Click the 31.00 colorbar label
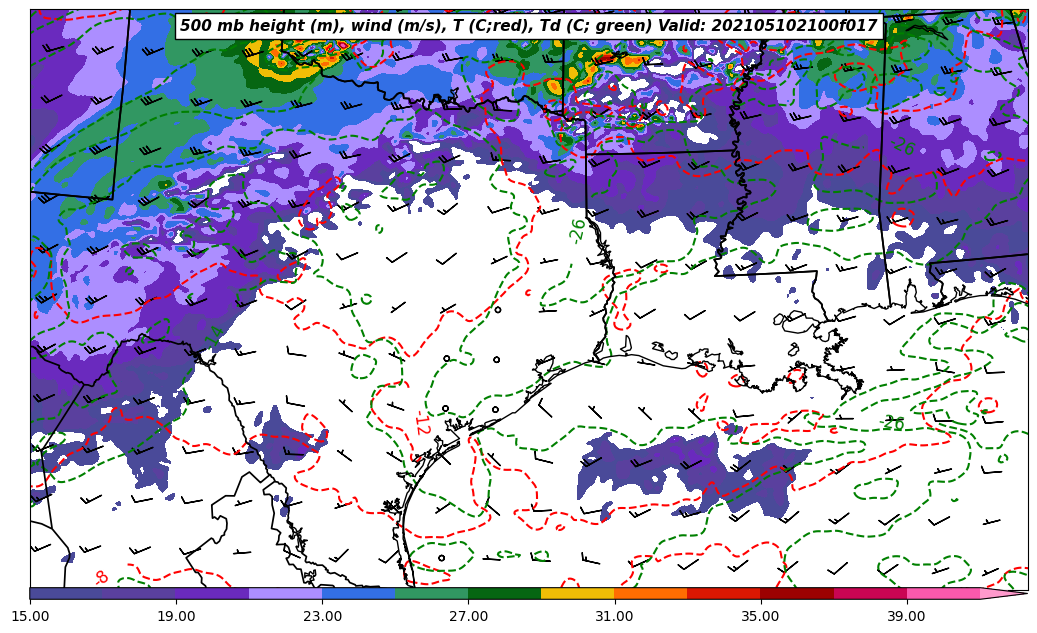 point(614,616)
